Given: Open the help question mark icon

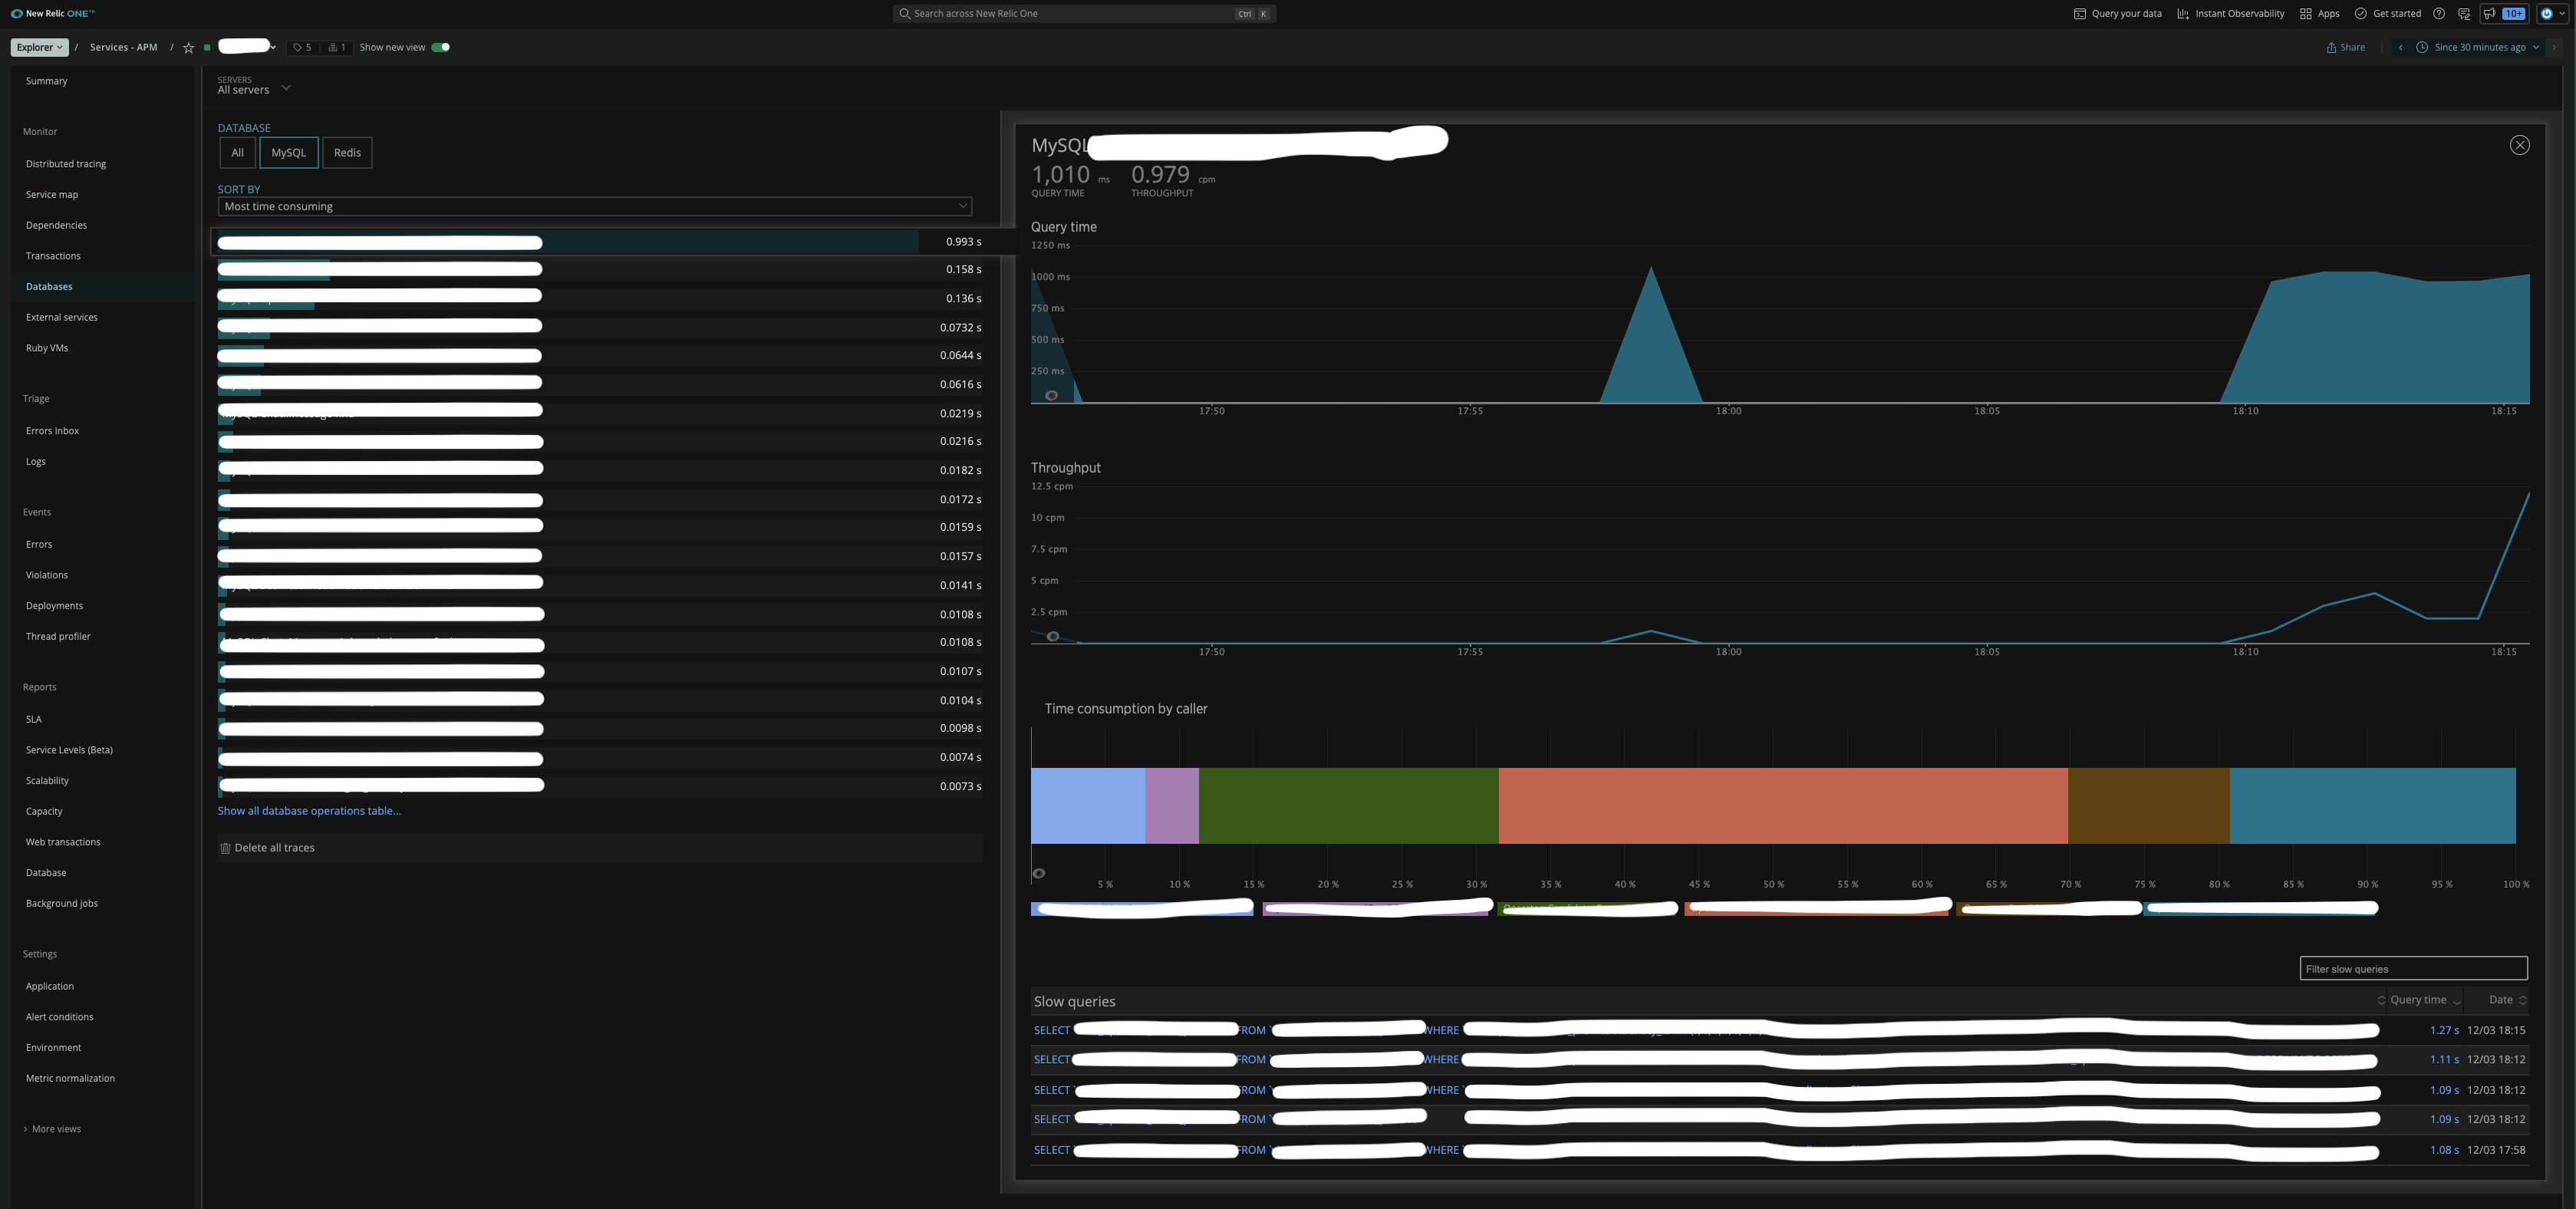Looking at the screenshot, I should 2439,14.
